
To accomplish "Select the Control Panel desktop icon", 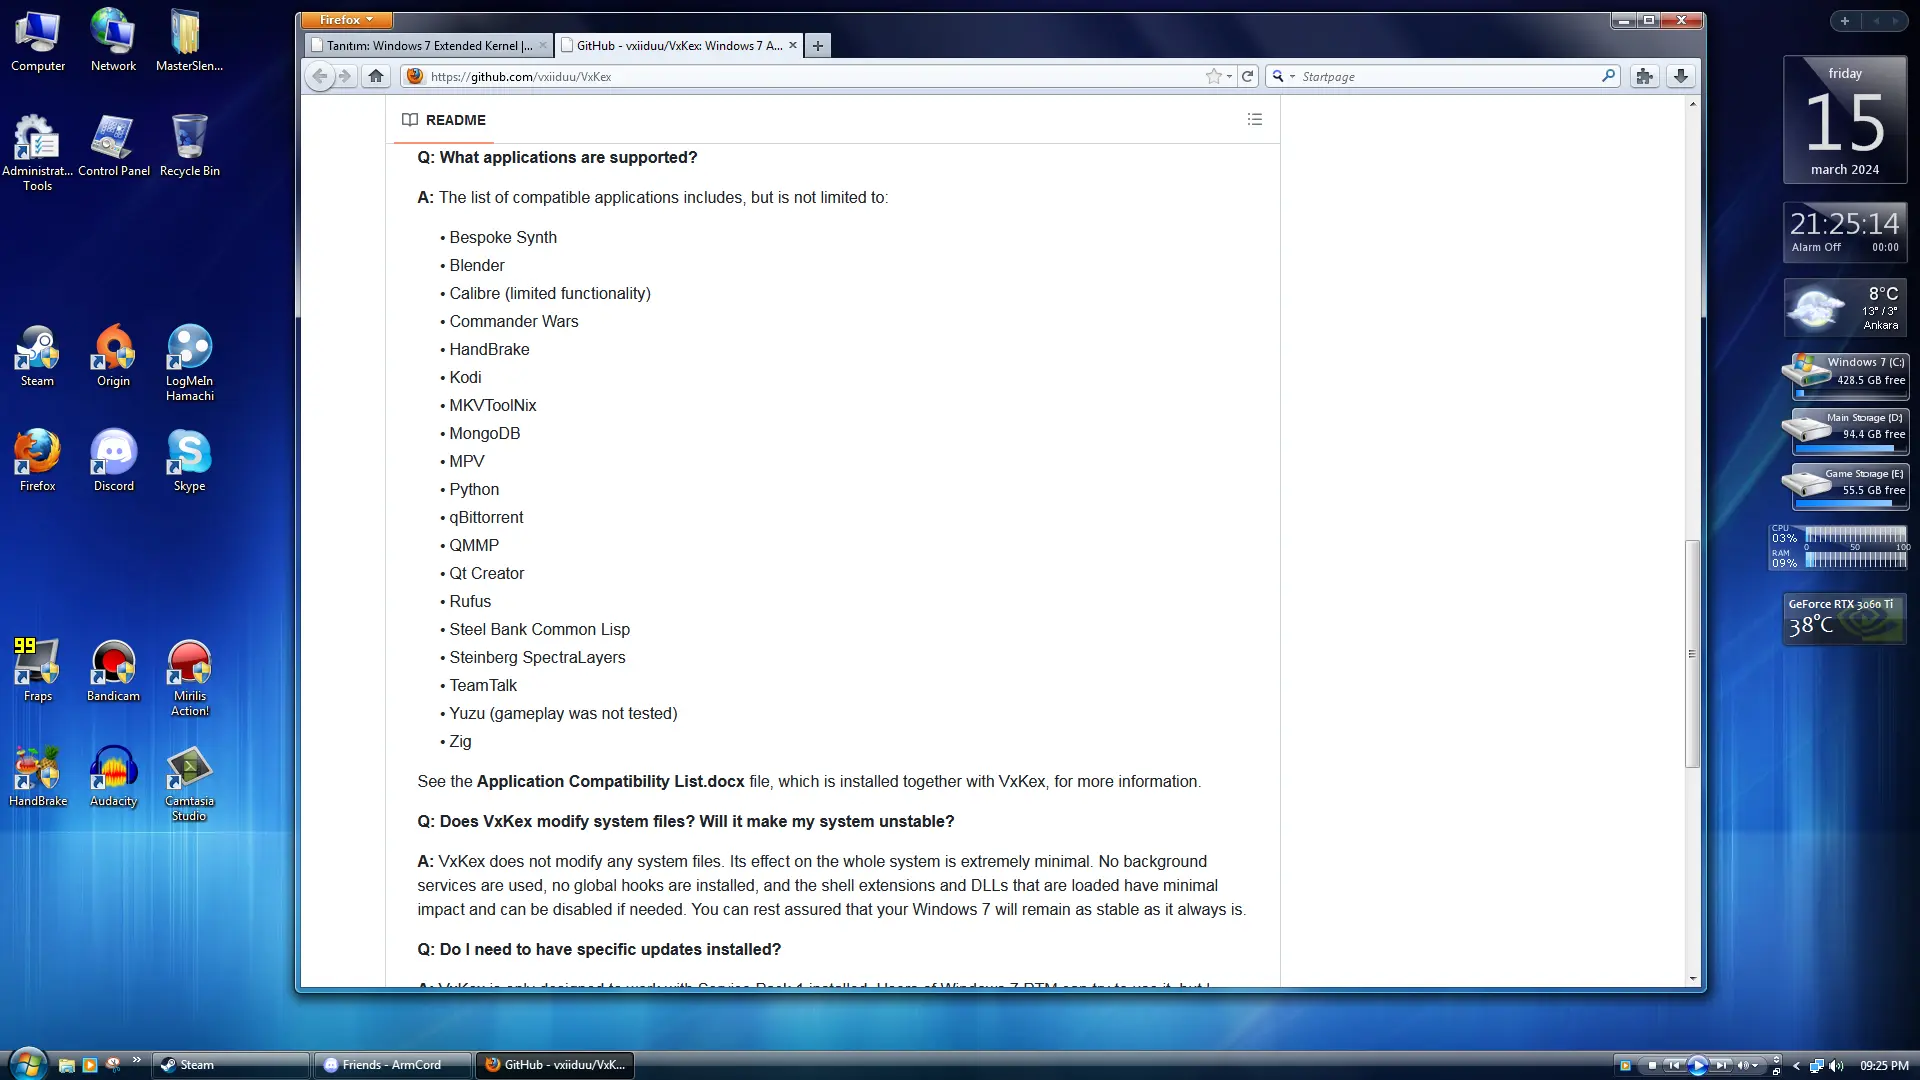I will (x=113, y=145).
